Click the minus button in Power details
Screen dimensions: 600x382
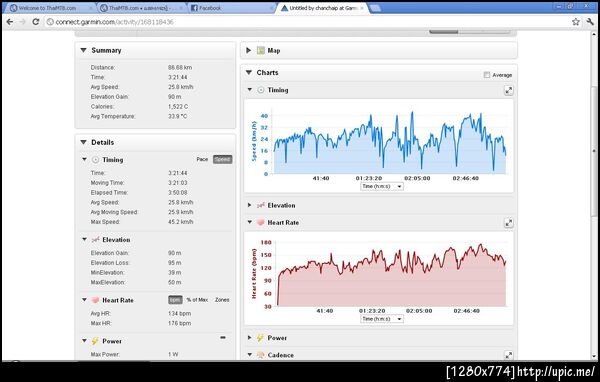(223, 338)
